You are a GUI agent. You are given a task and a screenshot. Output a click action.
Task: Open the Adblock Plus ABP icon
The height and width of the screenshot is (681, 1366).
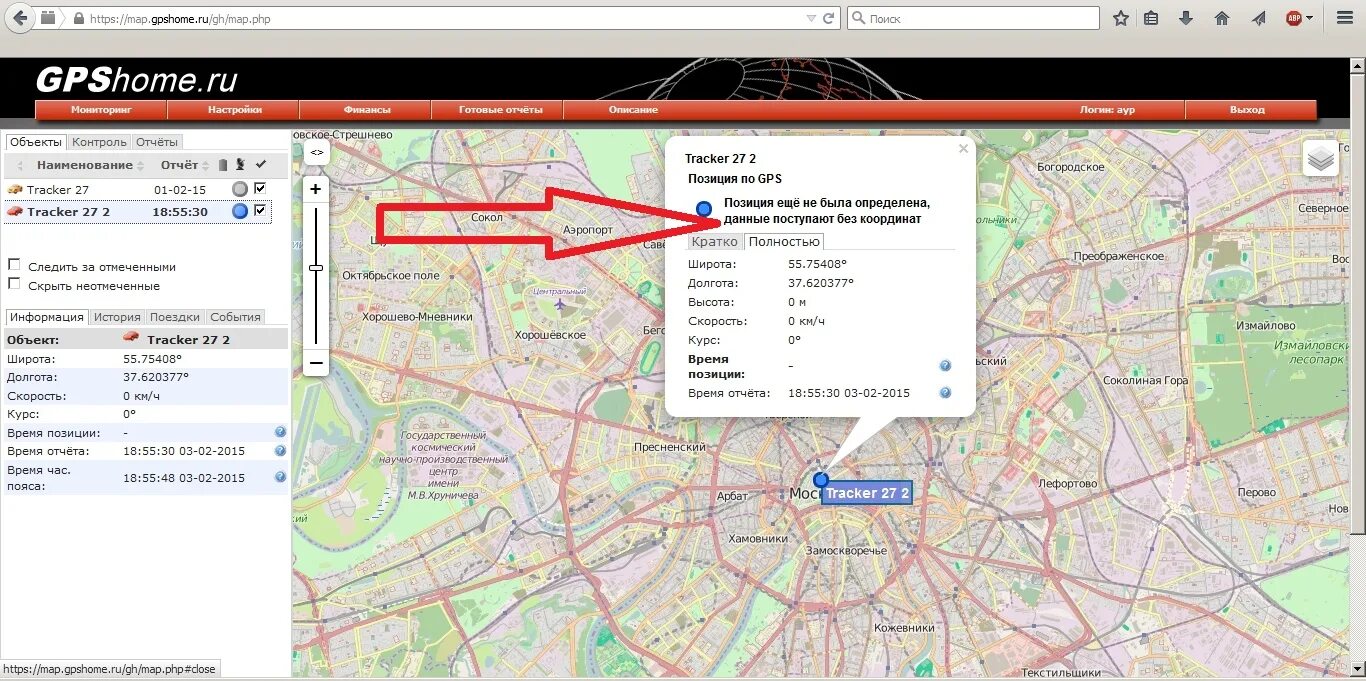[1294, 18]
